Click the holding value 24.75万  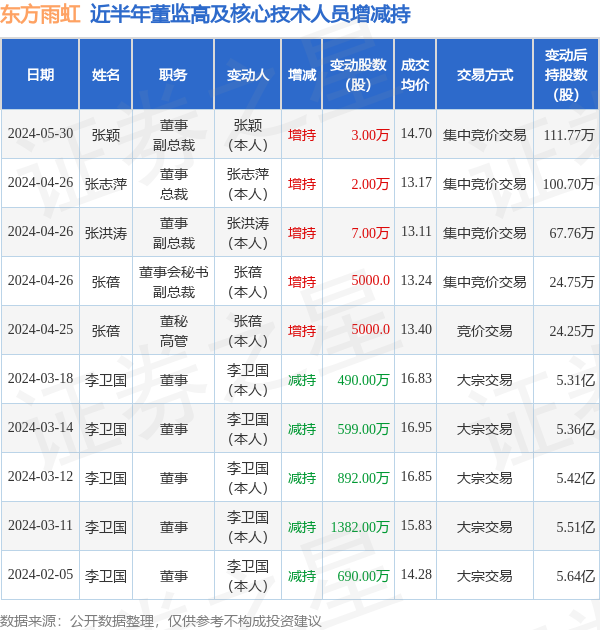(x=571, y=282)
